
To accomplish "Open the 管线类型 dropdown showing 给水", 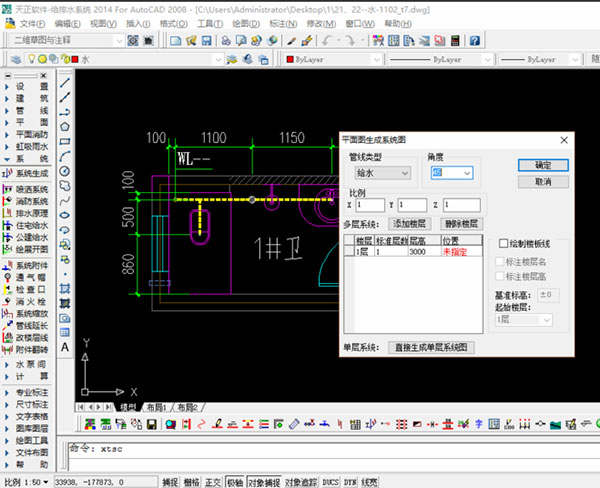I will point(383,173).
